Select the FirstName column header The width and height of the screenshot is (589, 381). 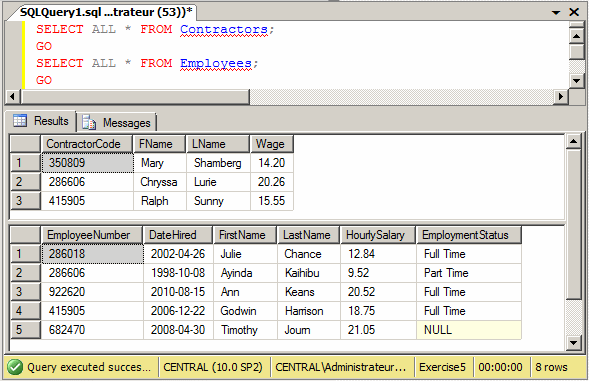(x=245, y=235)
